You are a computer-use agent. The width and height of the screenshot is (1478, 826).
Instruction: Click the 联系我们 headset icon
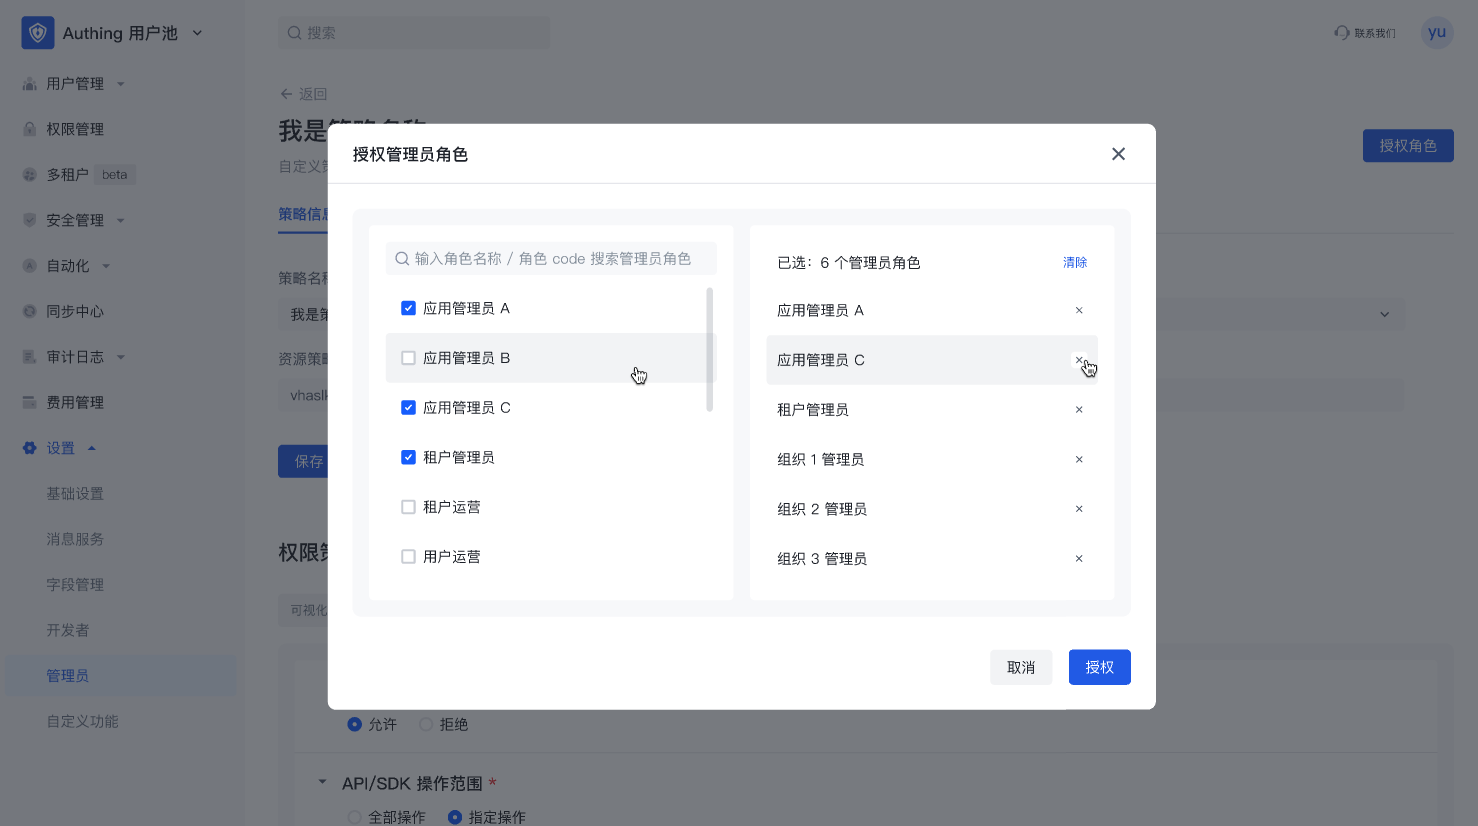pos(1341,32)
